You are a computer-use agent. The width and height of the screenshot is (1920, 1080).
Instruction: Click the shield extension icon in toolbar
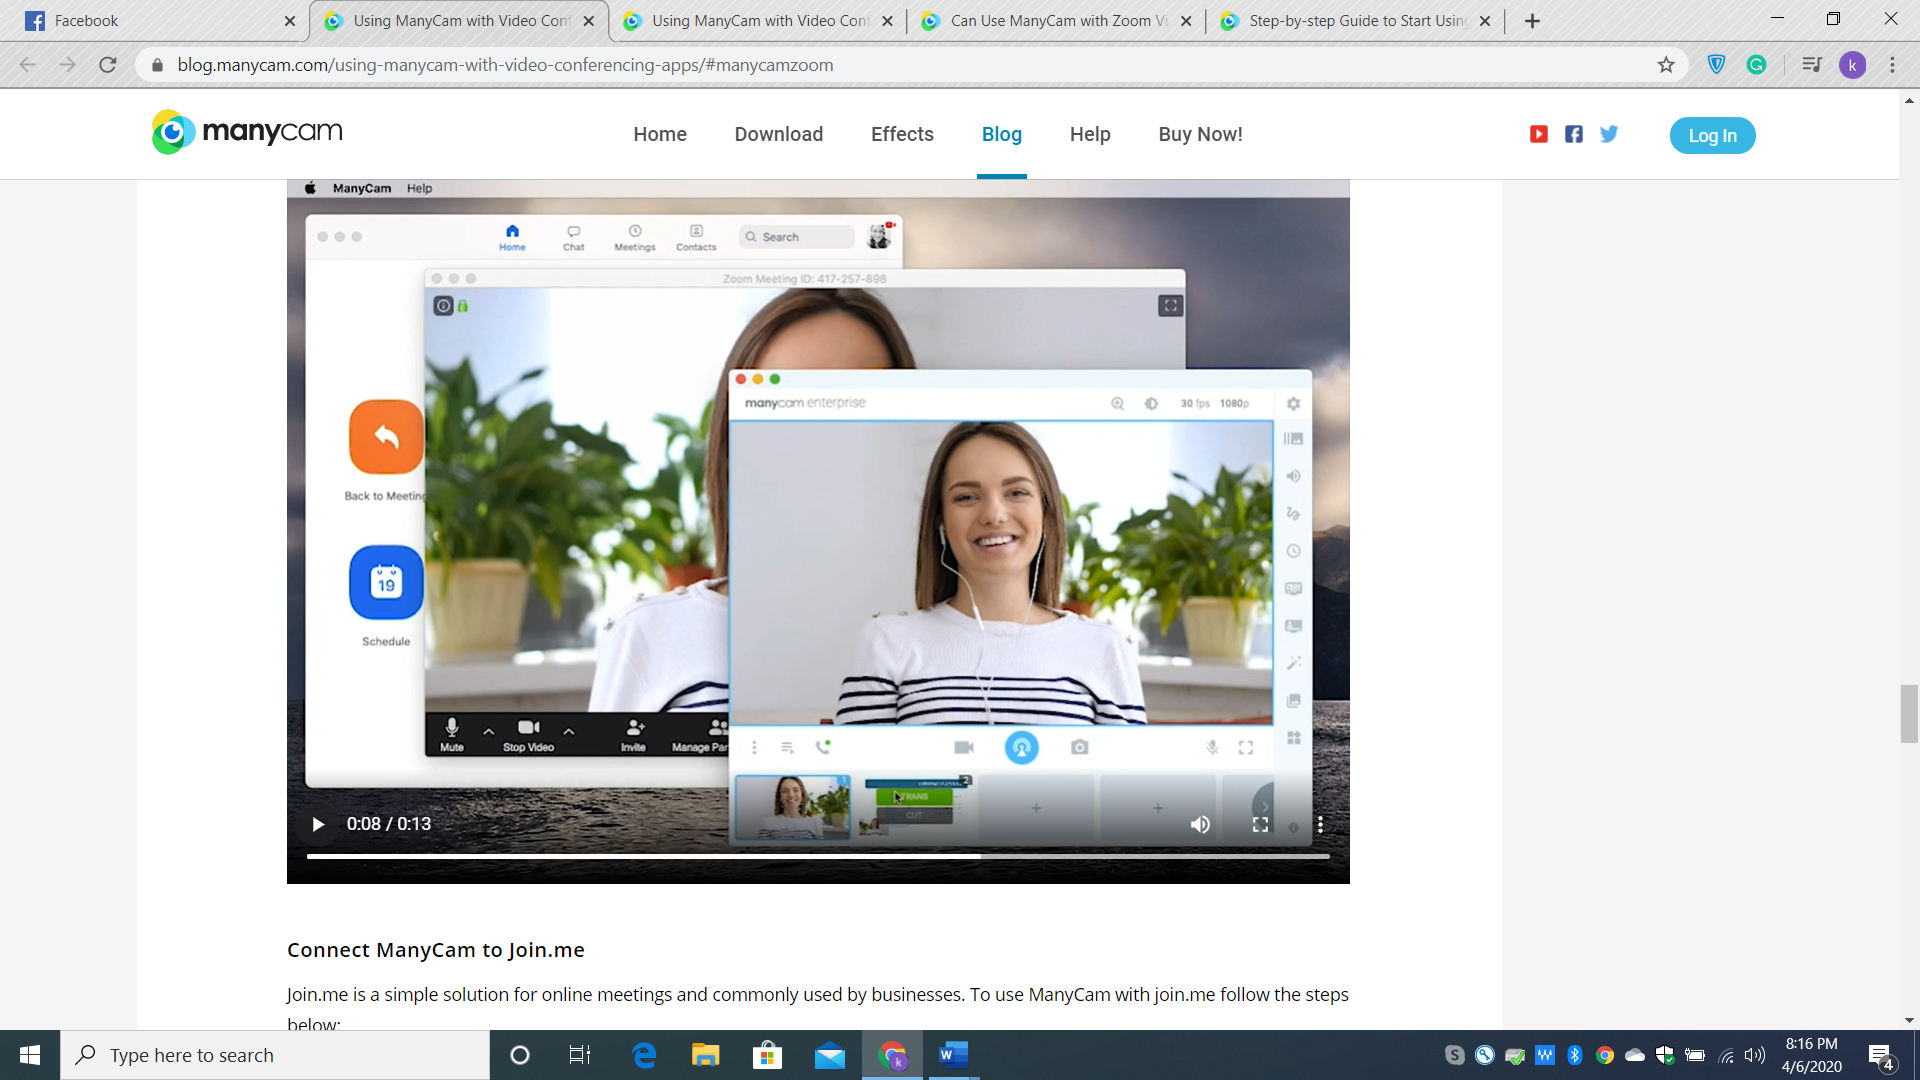click(x=1717, y=65)
